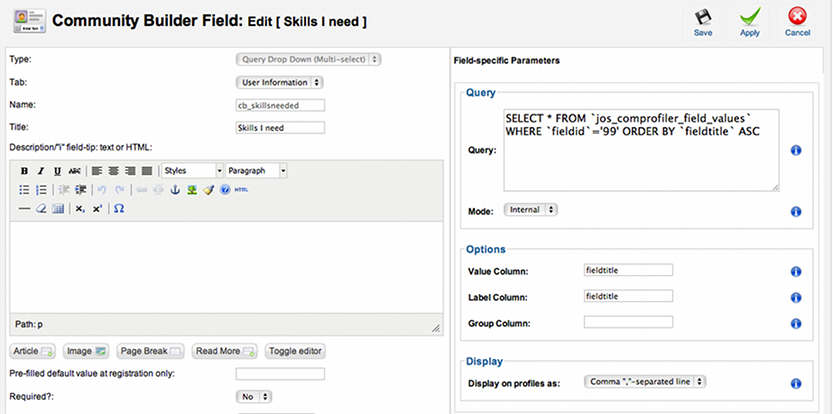The height and width of the screenshot is (414, 833).
Task: Click the subscript icon
Action: click(82, 208)
